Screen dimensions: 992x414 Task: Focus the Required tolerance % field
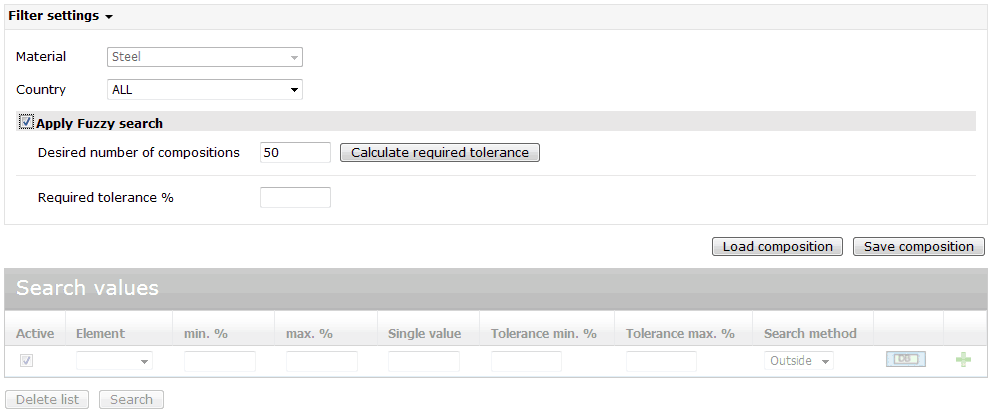click(x=295, y=198)
